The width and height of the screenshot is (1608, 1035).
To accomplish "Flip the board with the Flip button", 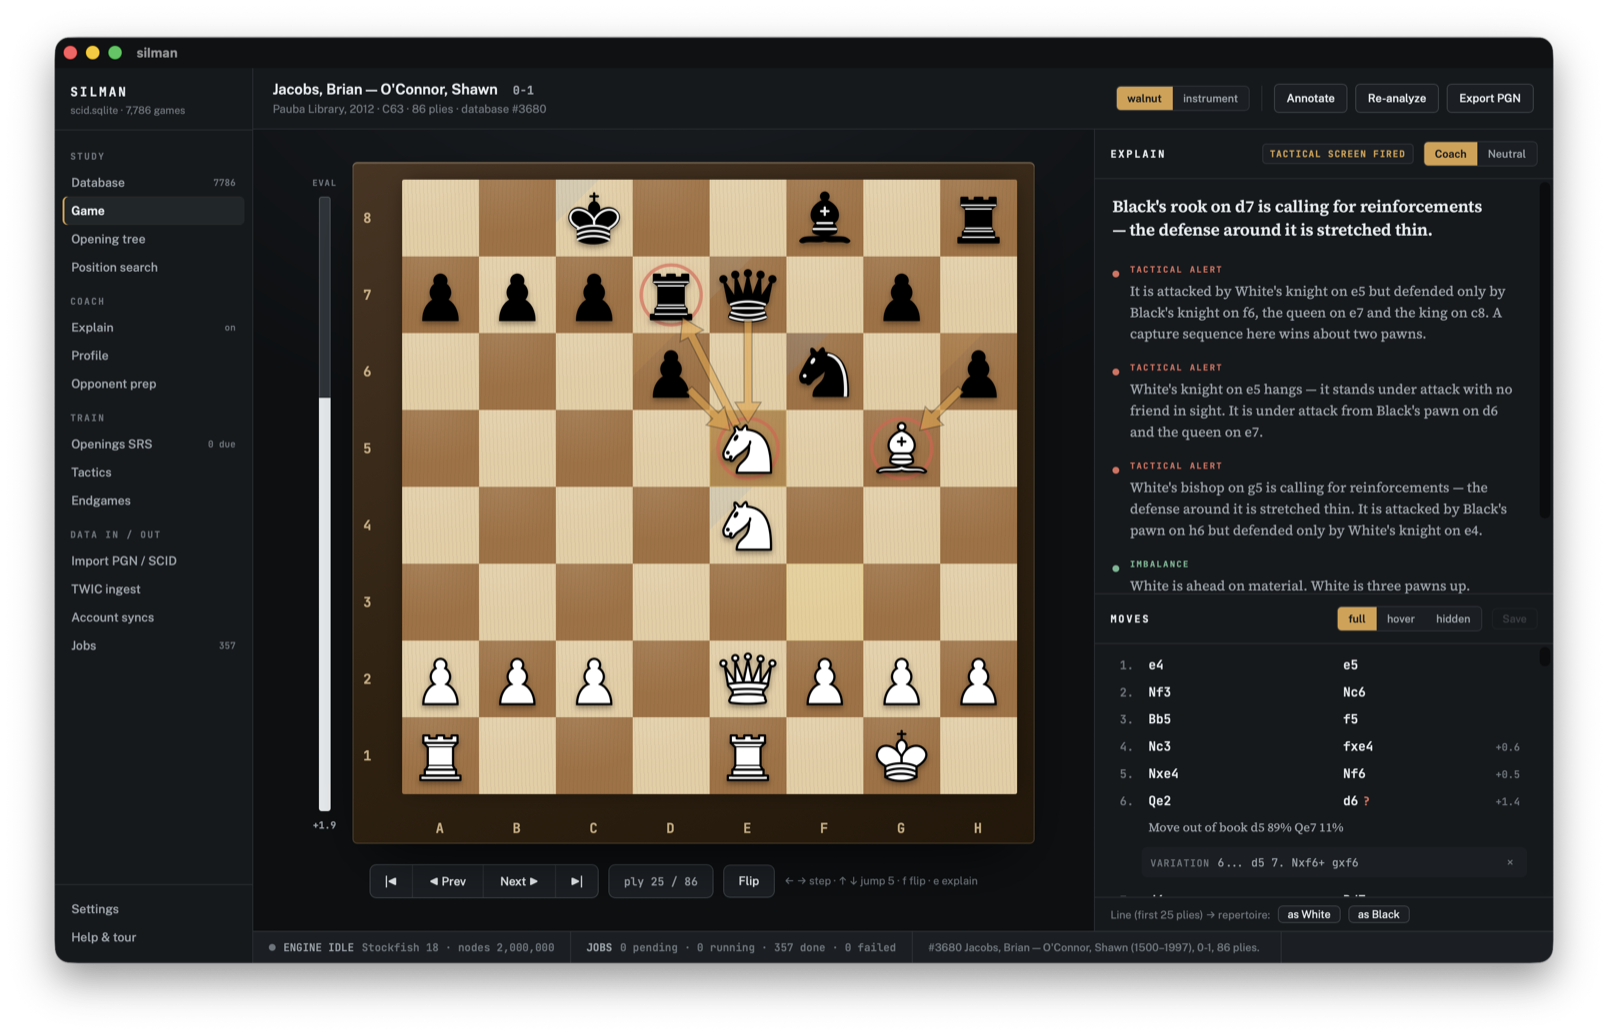I will pos(748,881).
